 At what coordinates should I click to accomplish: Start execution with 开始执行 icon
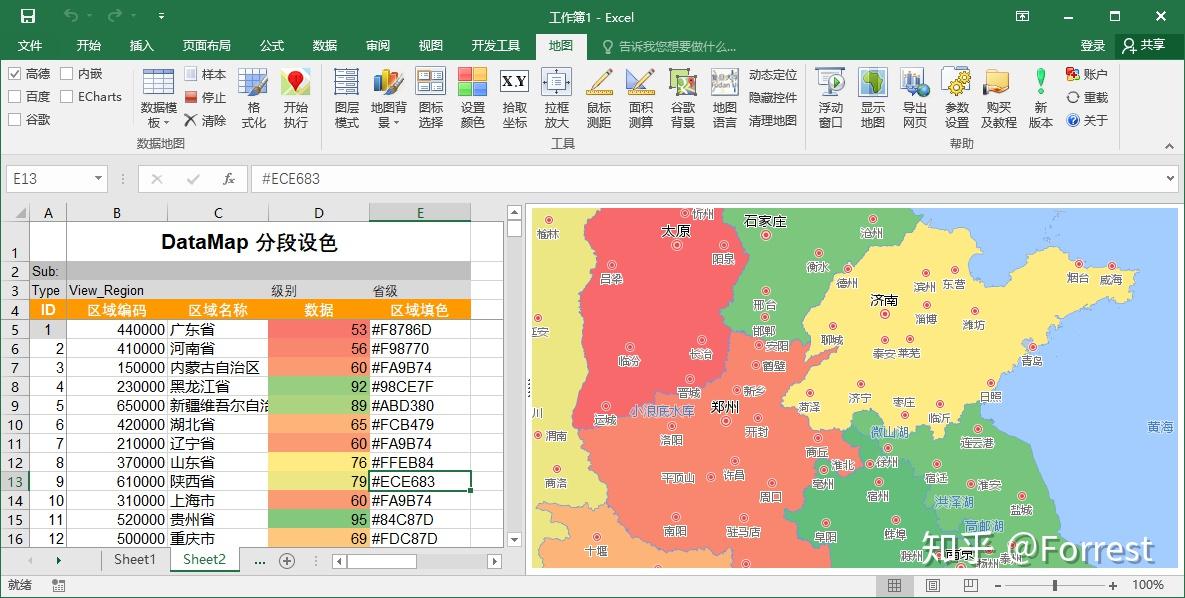(295, 98)
